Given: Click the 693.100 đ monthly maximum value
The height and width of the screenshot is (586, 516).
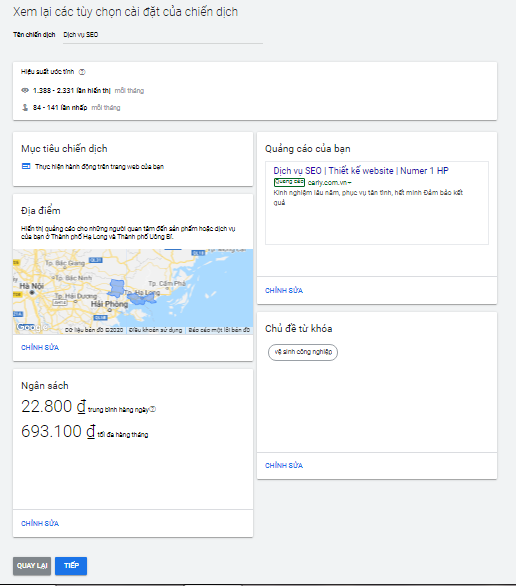Looking at the screenshot, I should (x=58, y=431).
